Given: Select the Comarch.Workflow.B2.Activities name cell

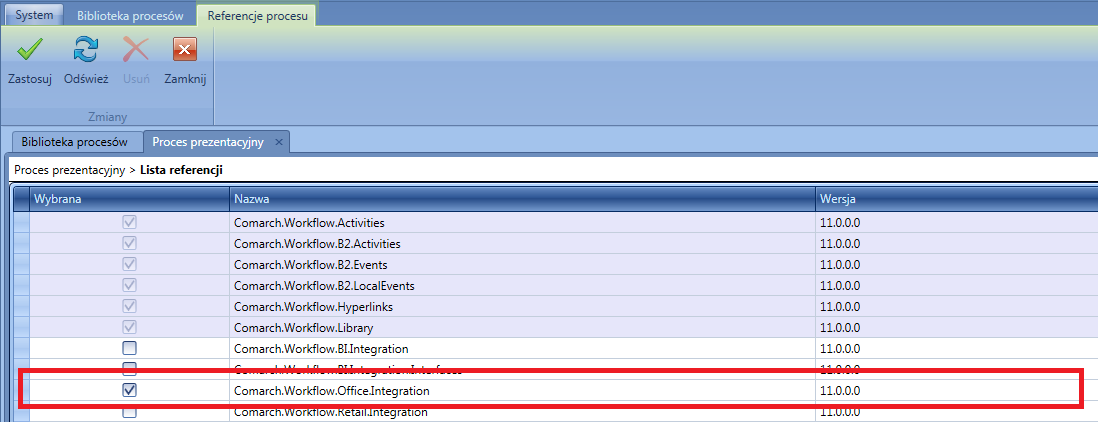Looking at the screenshot, I should (522, 244).
